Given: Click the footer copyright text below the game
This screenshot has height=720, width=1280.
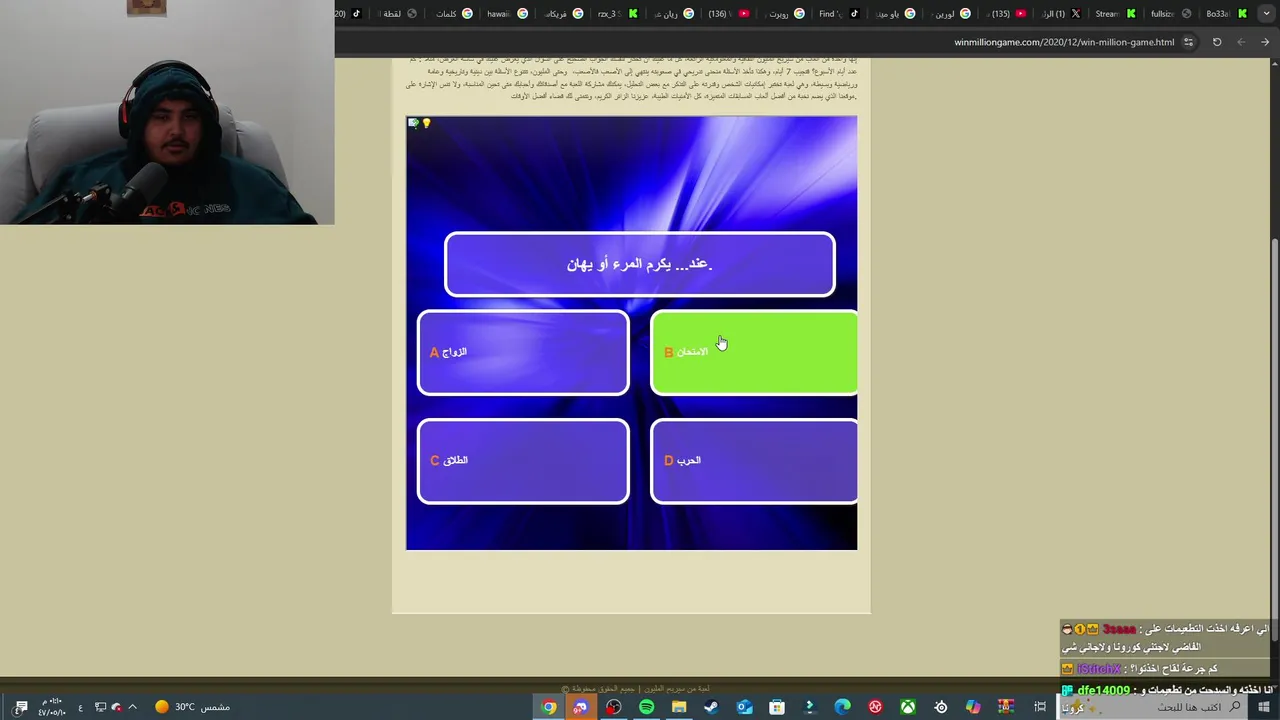Looking at the screenshot, I should coord(636,689).
